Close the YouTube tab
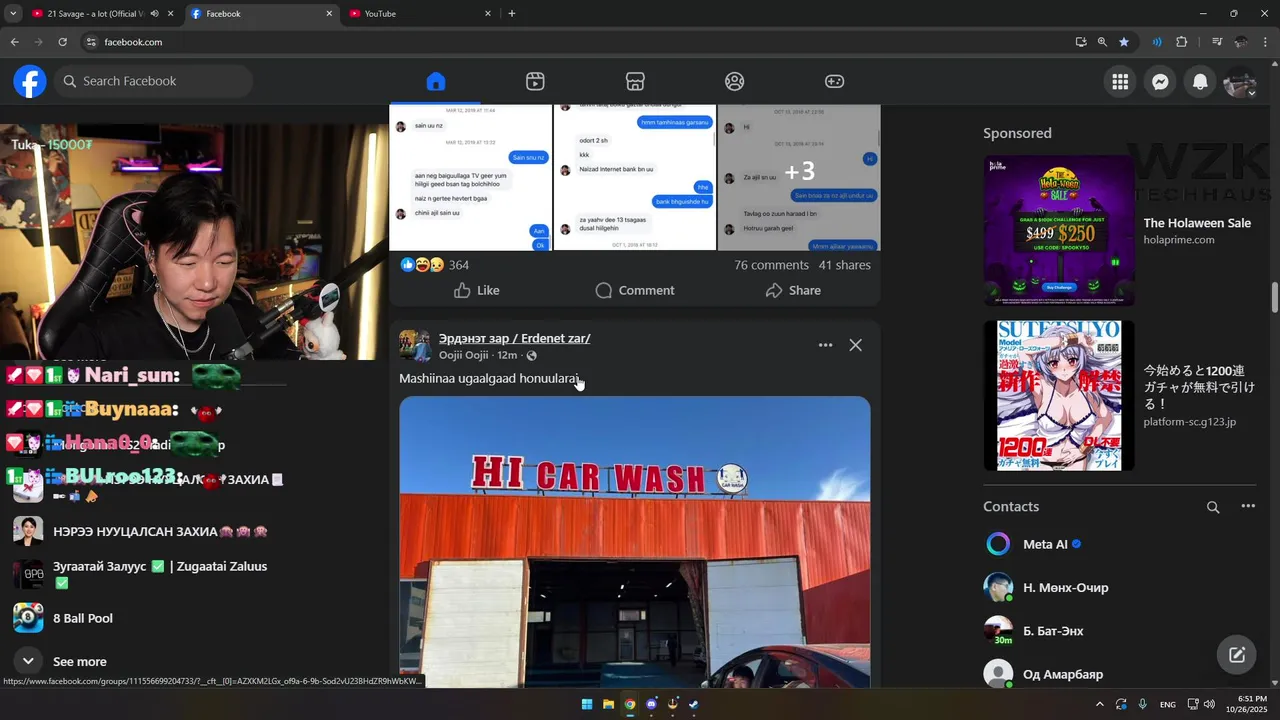1280x720 pixels. (x=488, y=14)
